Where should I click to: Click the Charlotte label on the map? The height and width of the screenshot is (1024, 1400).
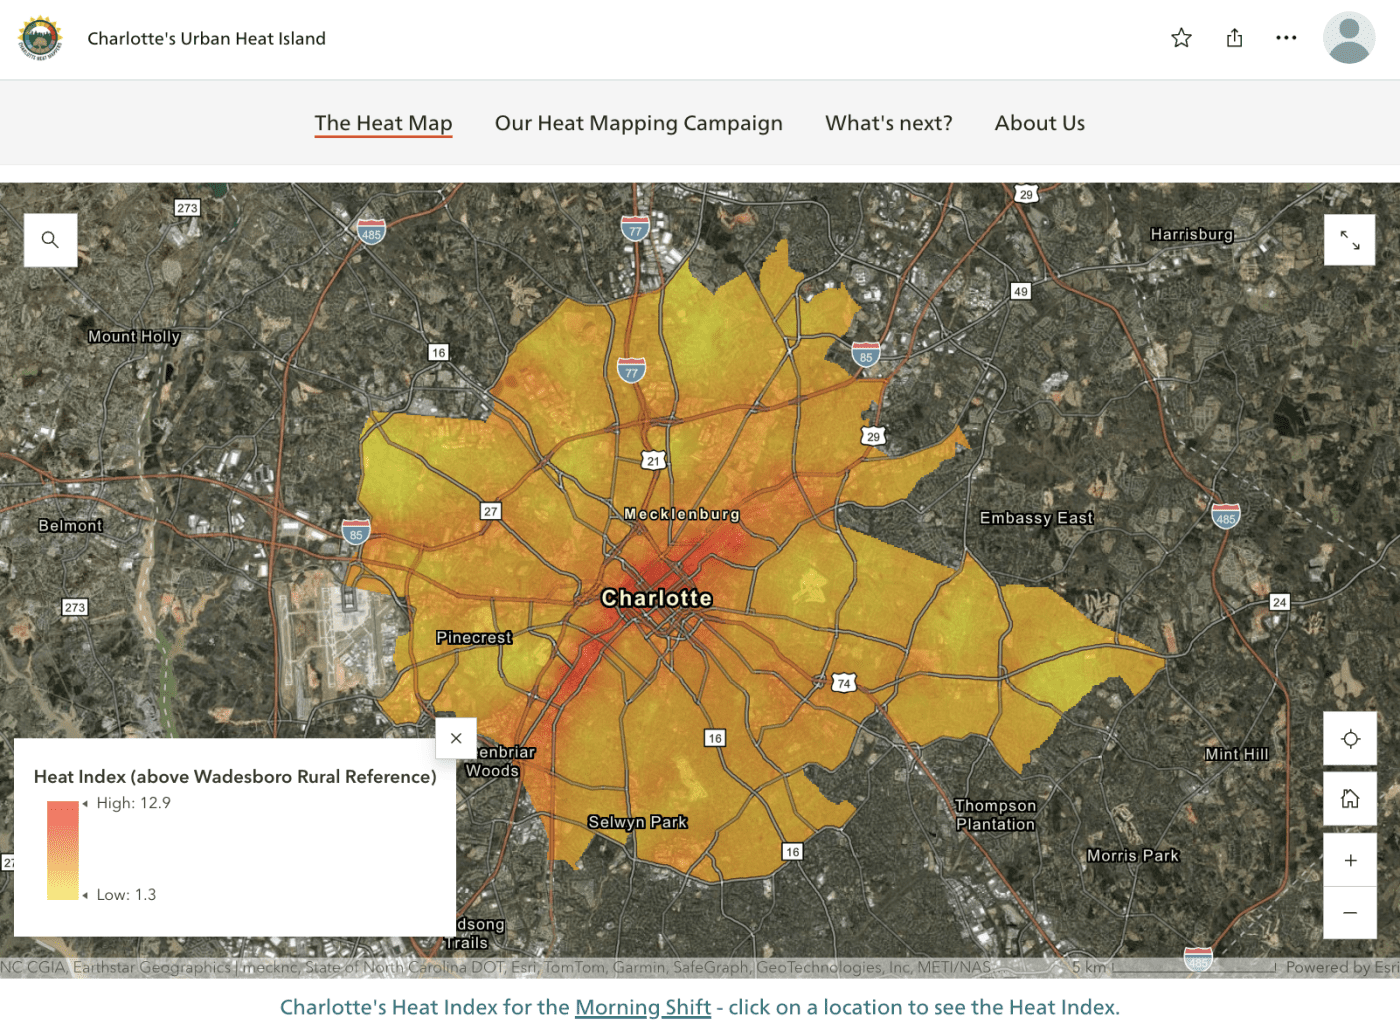[655, 597]
